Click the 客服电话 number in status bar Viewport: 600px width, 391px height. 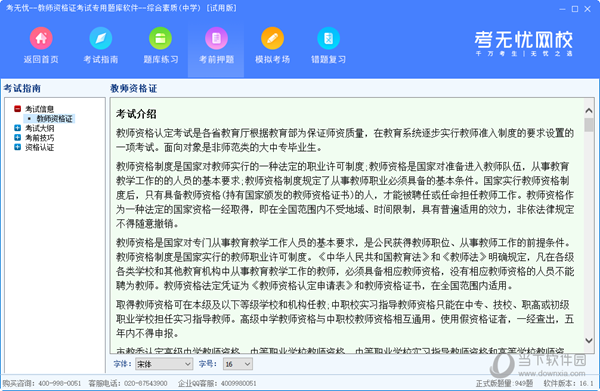click(146, 383)
